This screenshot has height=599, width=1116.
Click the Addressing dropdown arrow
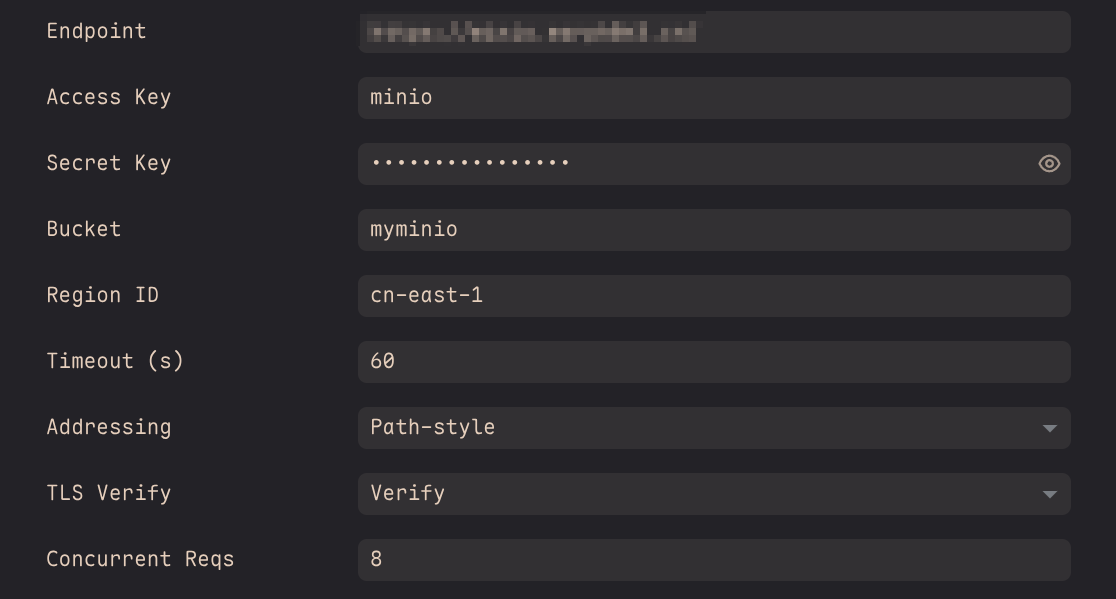[1049, 428]
